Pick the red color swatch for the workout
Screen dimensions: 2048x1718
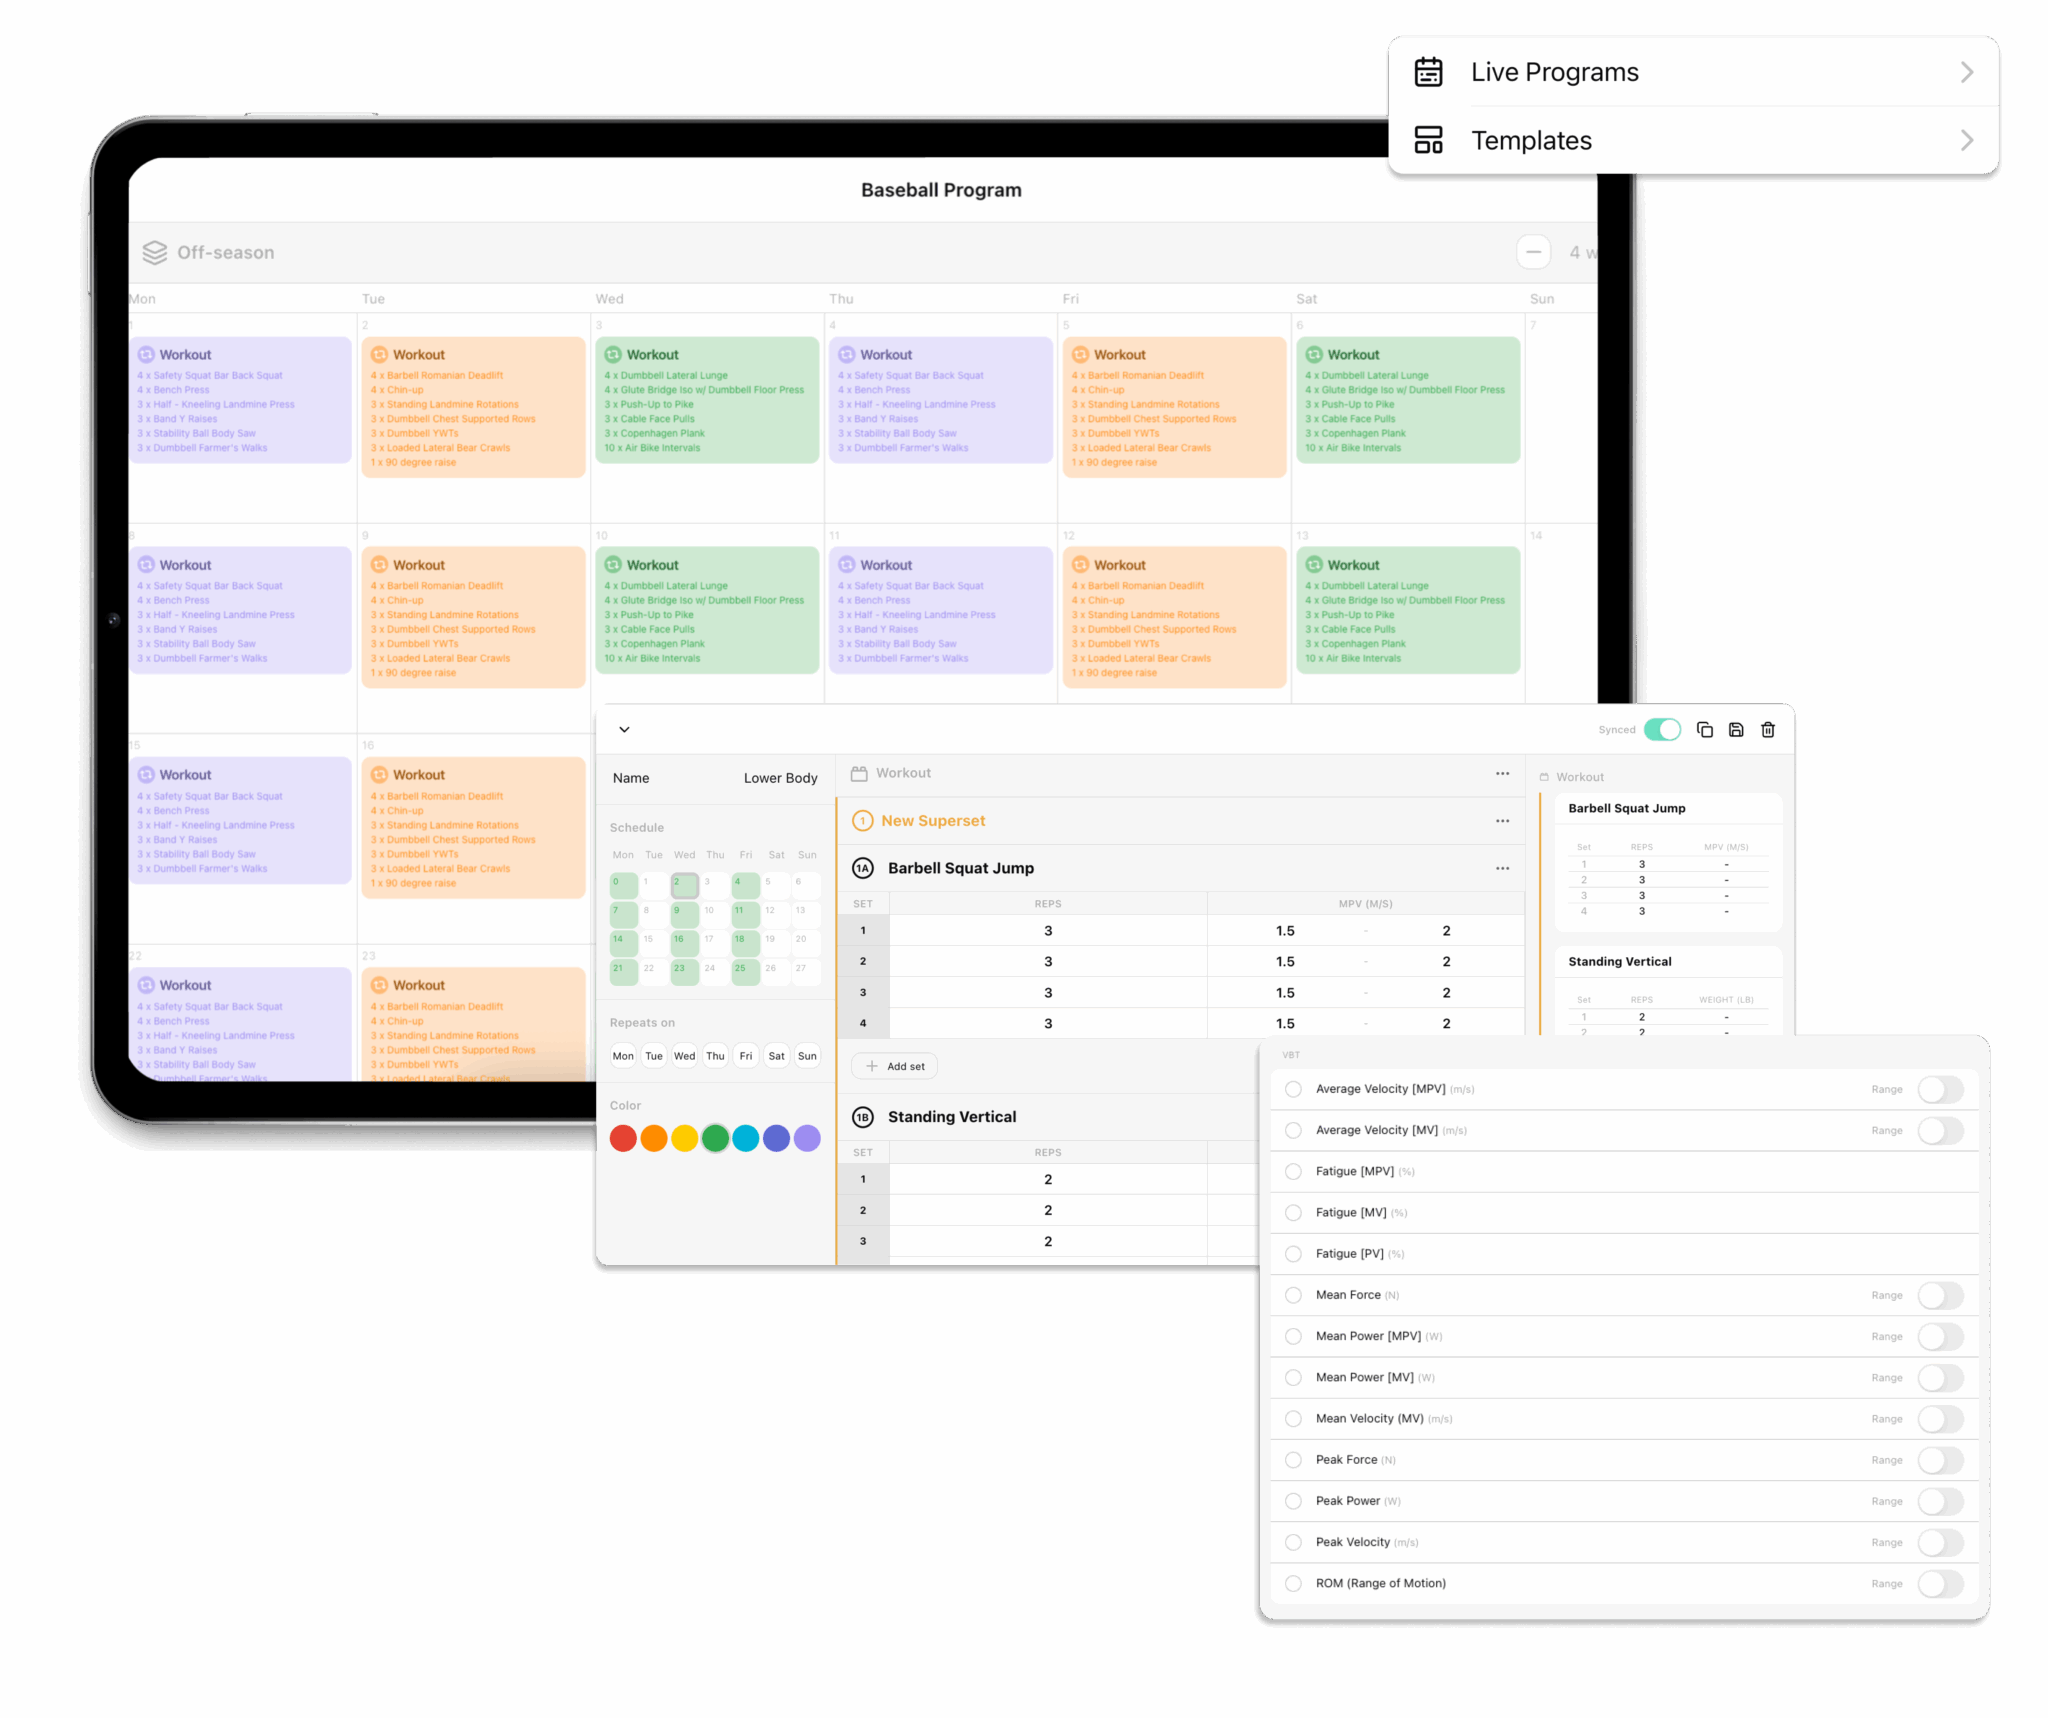pos(623,1137)
